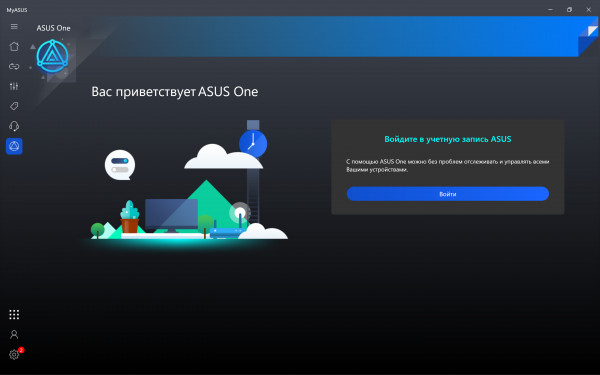This screenshot has height=375, width=600.
Task: Minimize the MyASUS window
Action: coord(550,10)
